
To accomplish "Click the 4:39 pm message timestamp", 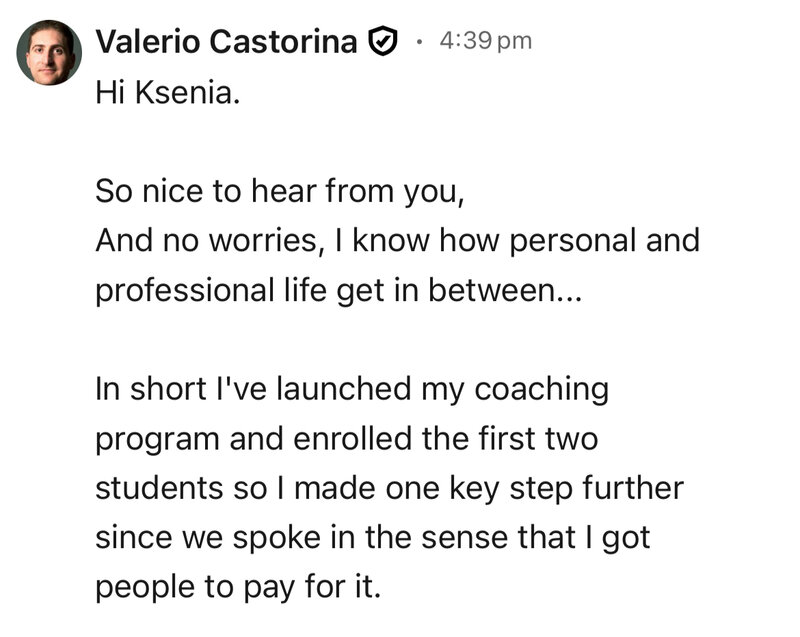I will [x=485, y=41].
